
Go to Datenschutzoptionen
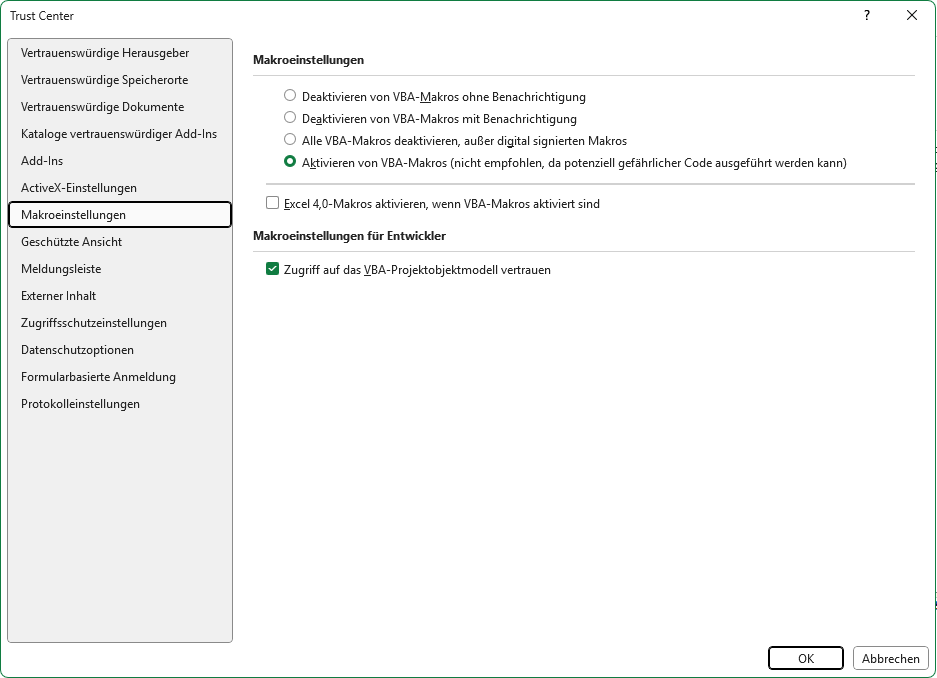point(77,350)
